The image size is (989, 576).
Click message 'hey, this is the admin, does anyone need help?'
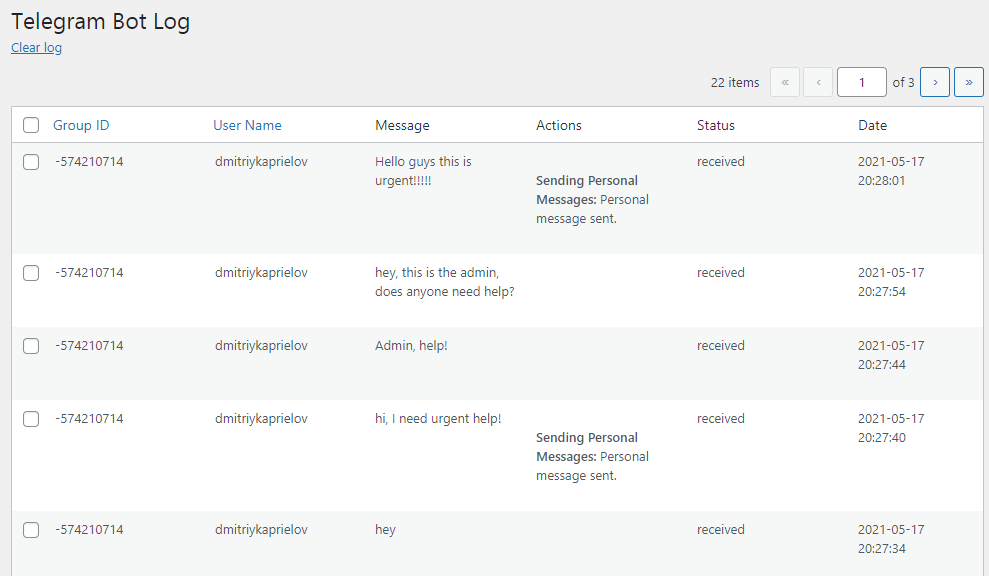(x=445, y=282)
